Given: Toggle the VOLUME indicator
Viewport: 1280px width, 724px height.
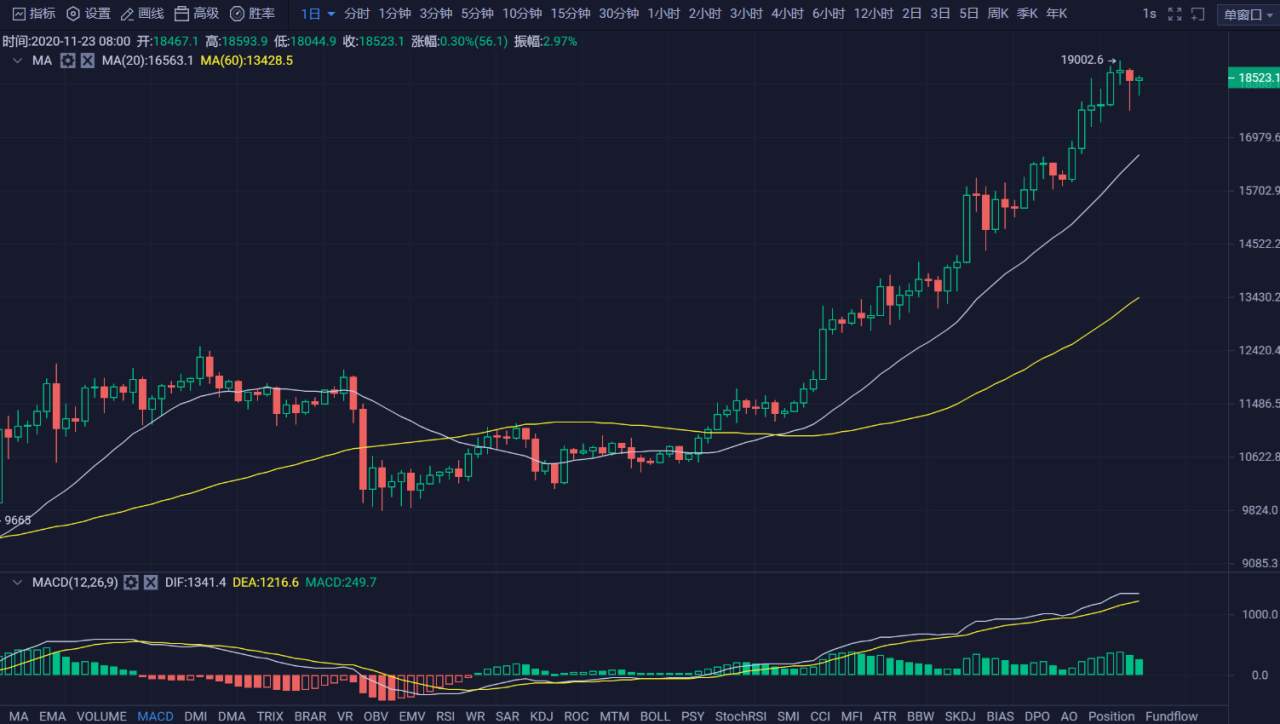Looking at the screenshot, I should point(102,716).
